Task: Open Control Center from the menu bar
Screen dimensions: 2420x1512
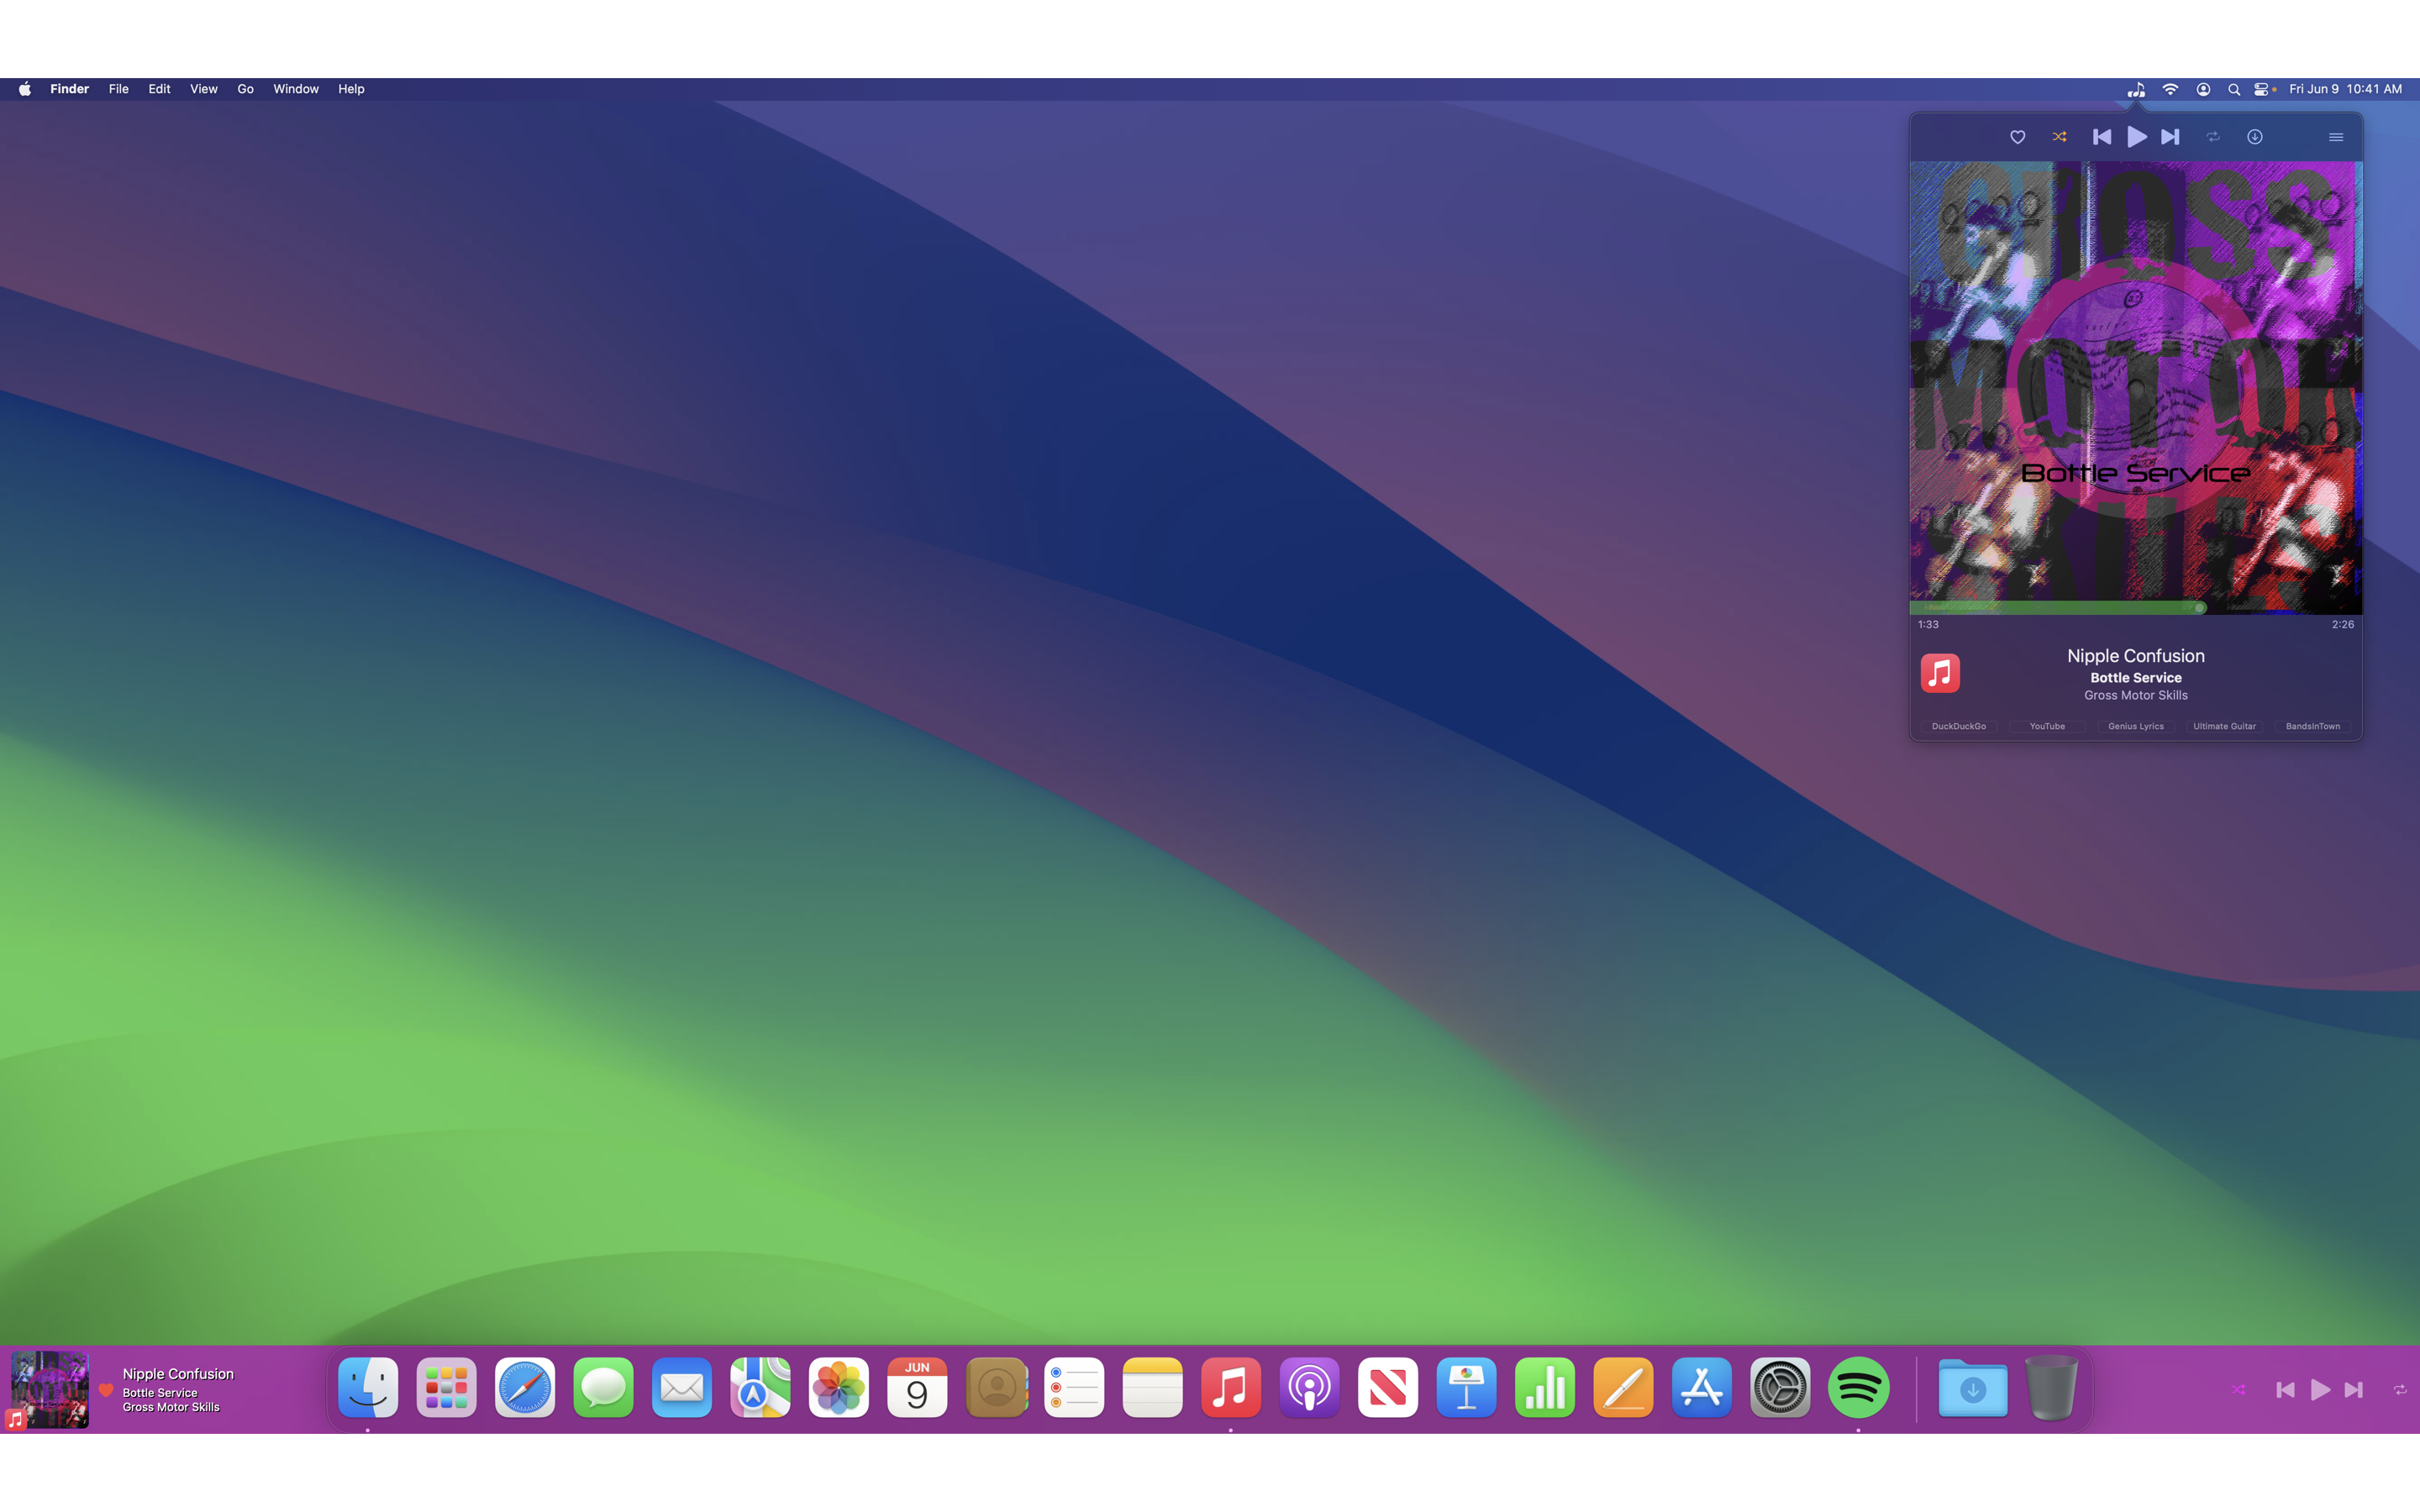Action: 2263,89
